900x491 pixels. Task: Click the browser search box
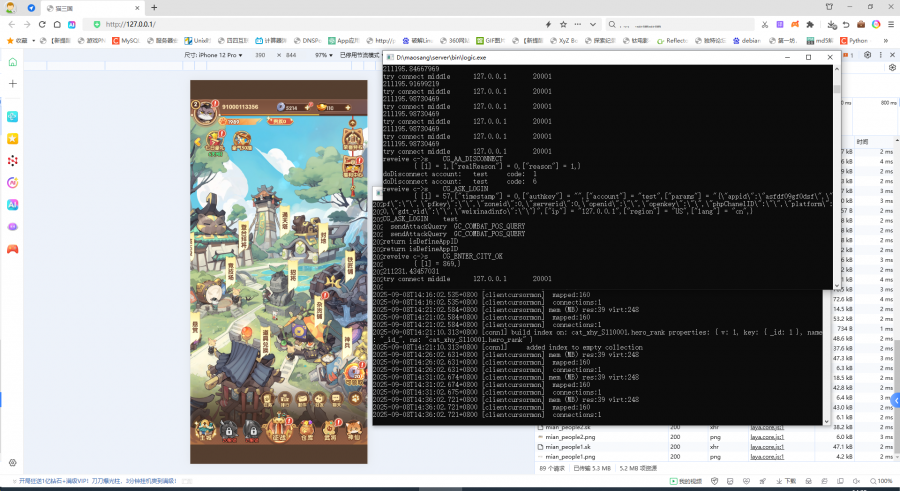coord(680,25)
